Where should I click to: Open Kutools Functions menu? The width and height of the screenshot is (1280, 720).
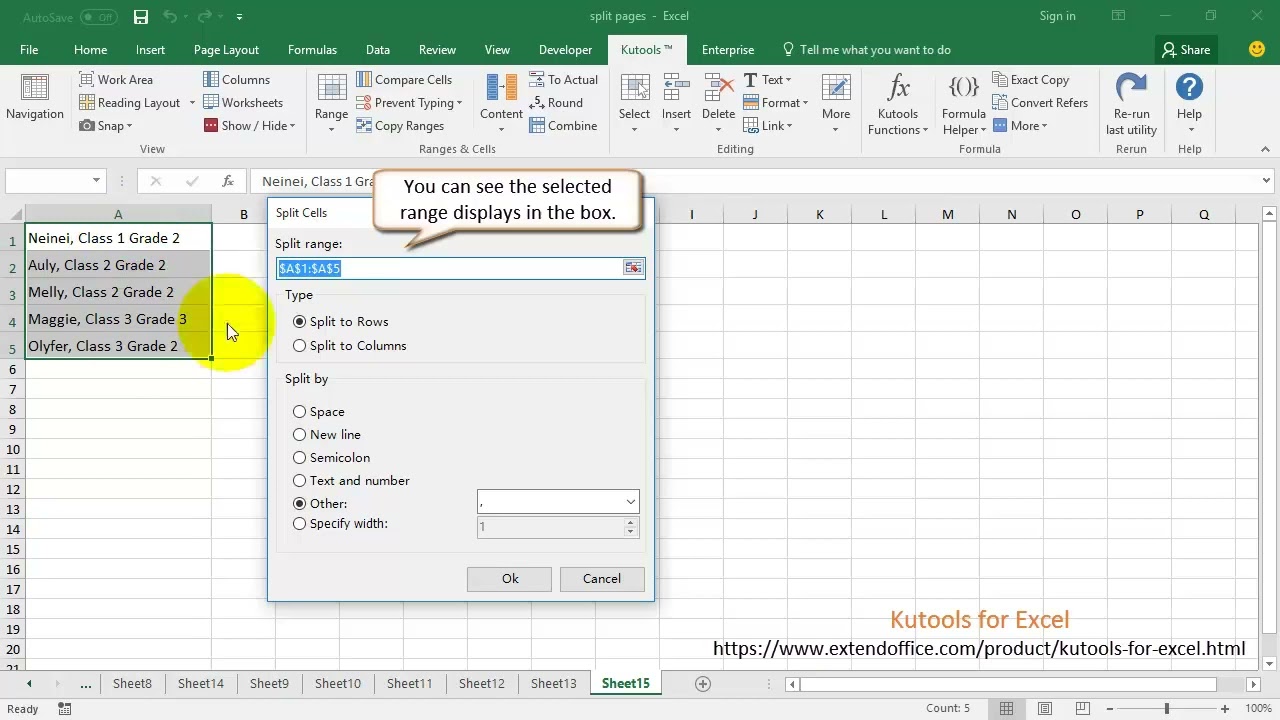point(898,104)
